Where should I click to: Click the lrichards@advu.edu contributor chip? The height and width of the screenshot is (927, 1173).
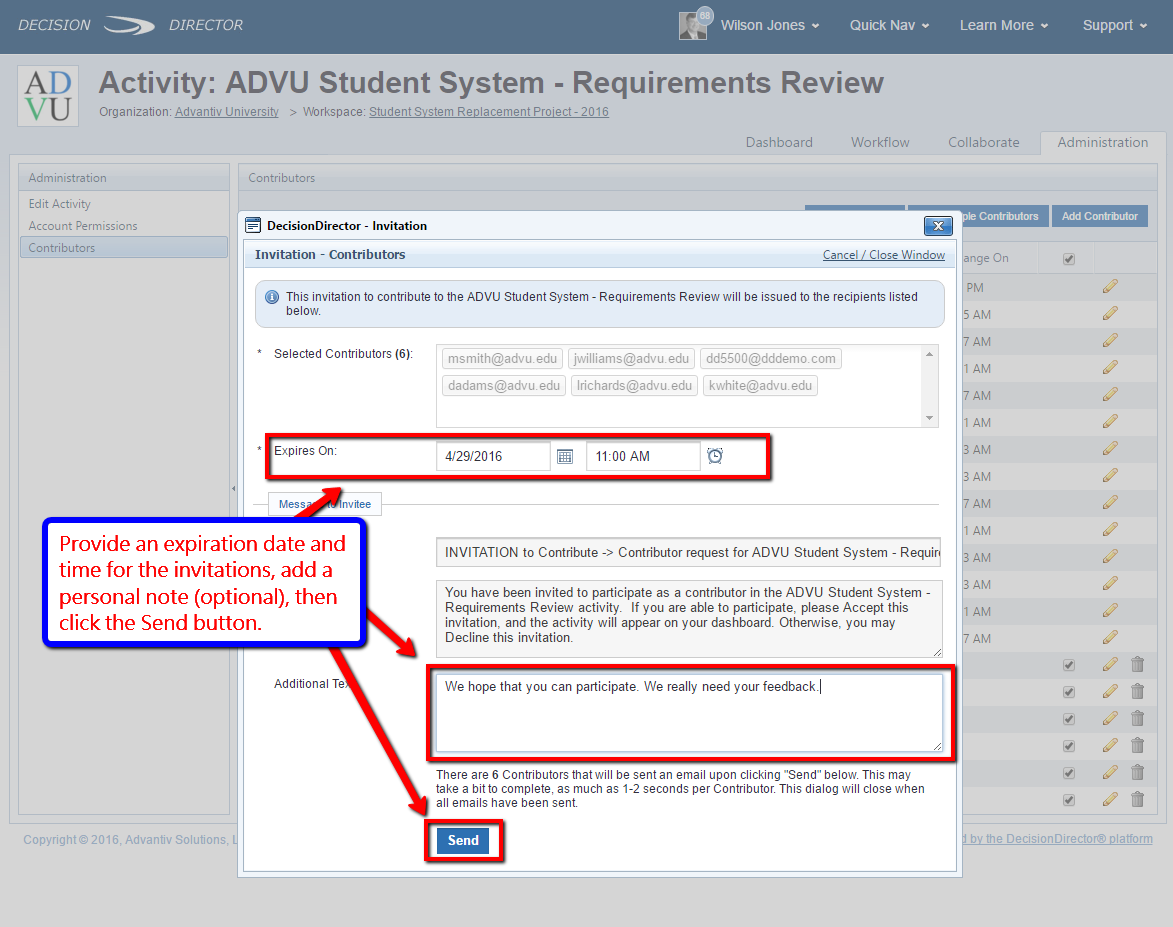click(634, 386)
